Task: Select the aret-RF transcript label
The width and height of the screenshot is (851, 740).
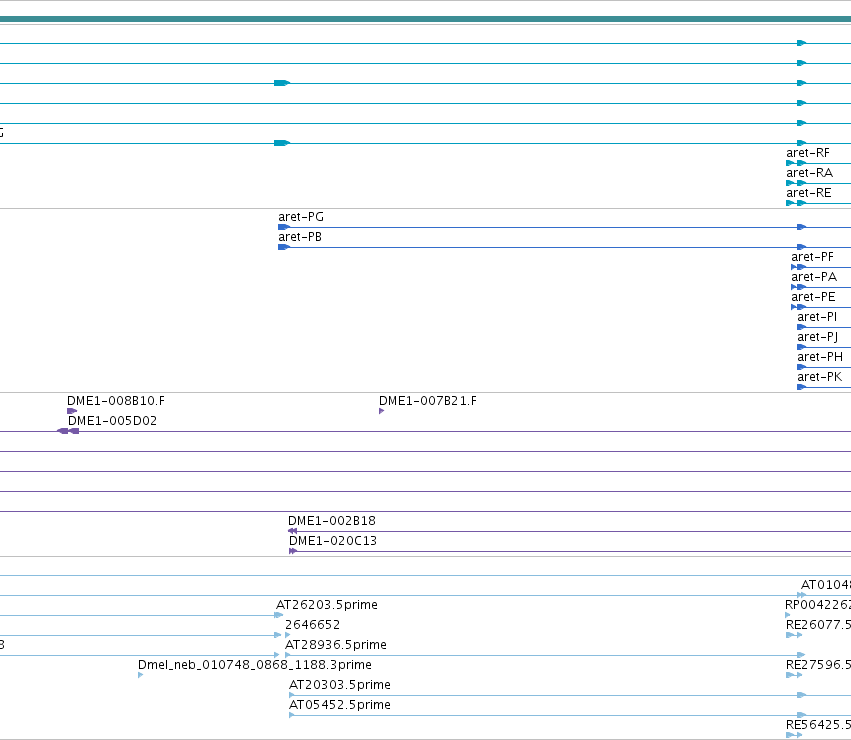Action: (808, 153)
